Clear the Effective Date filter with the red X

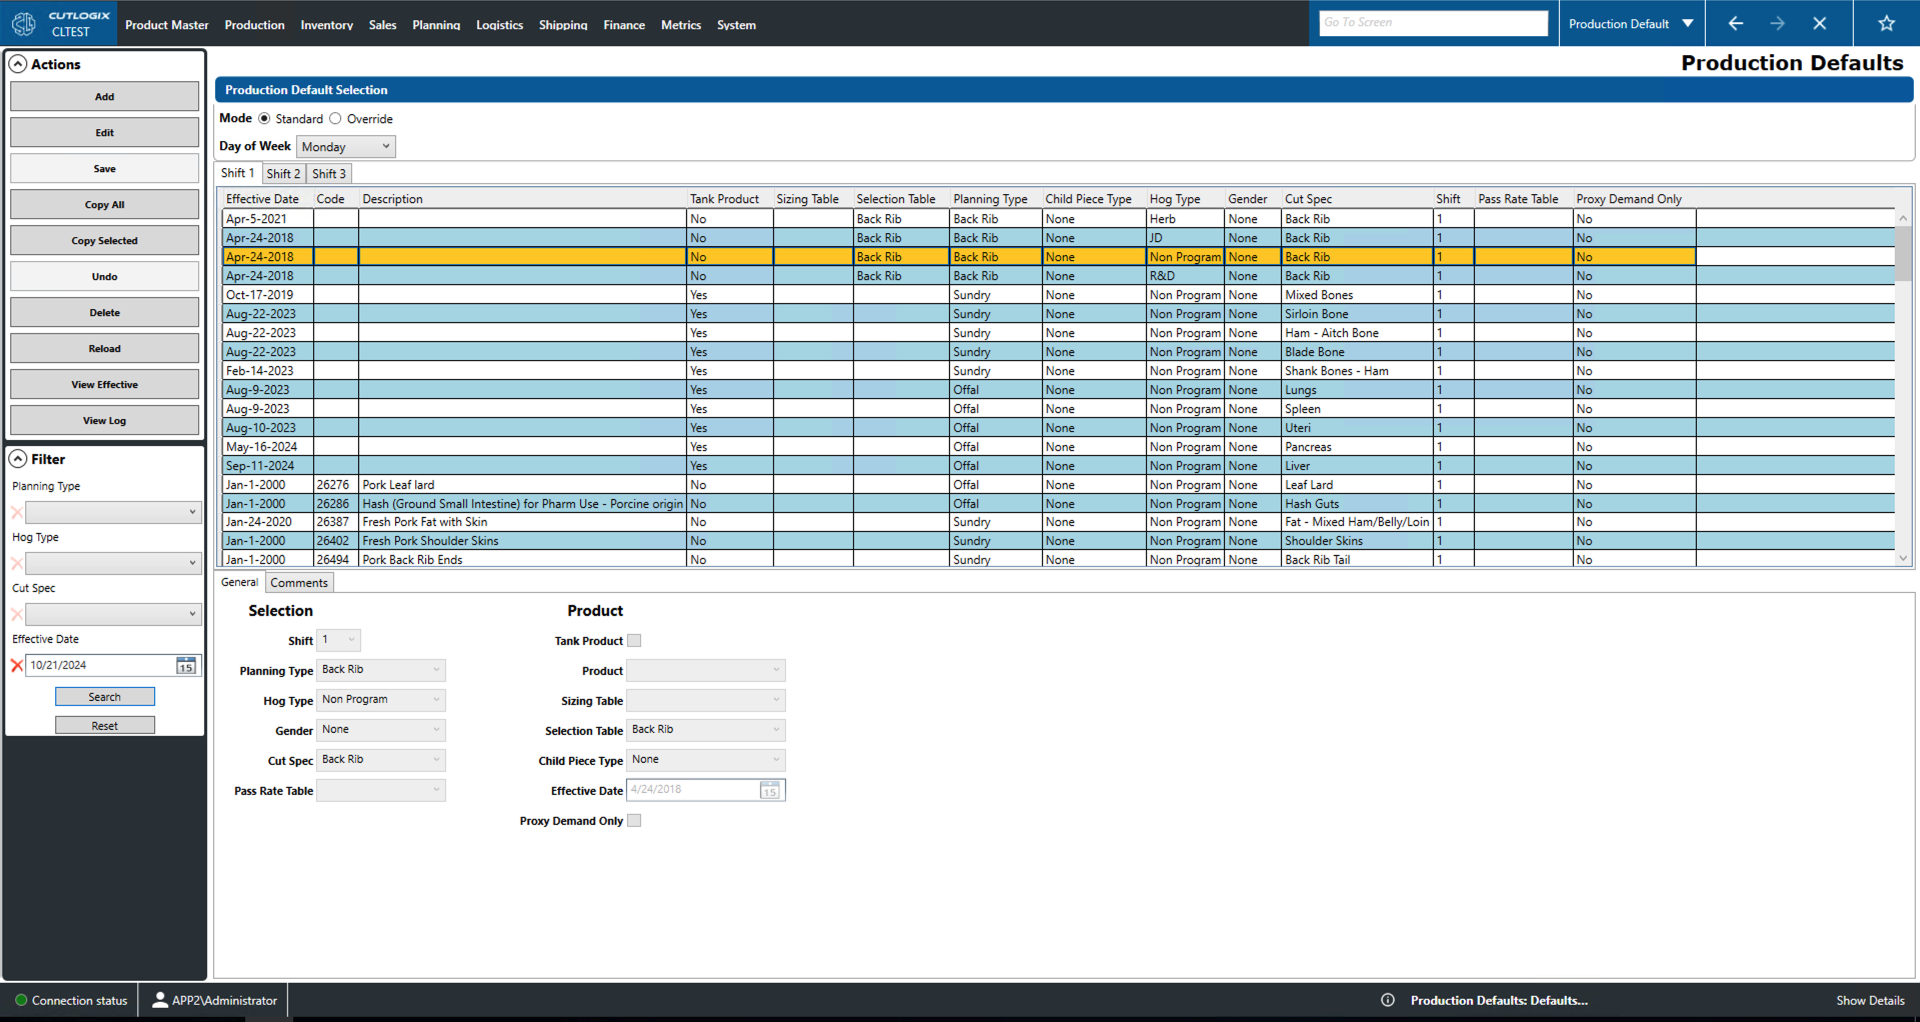pos(17,666)
